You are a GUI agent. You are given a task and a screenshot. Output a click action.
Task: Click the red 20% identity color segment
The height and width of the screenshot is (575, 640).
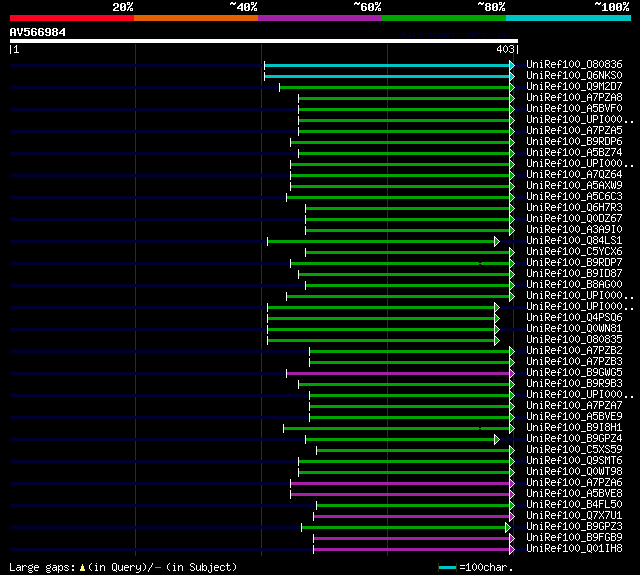coord(72,18)
